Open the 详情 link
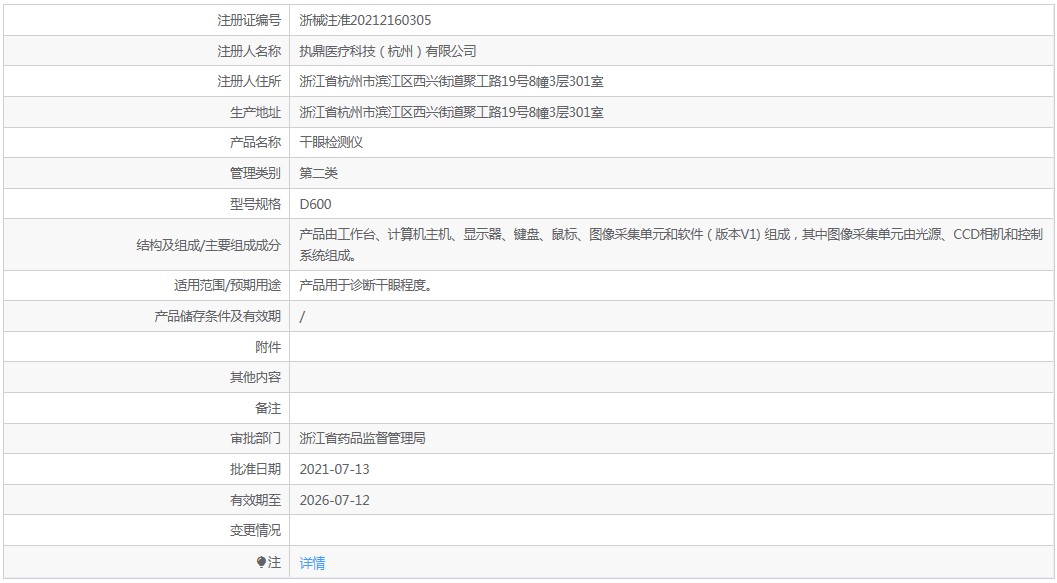The height and width of the screenshot is (583, 1057). pyautogui.click(x=312, y=562)
